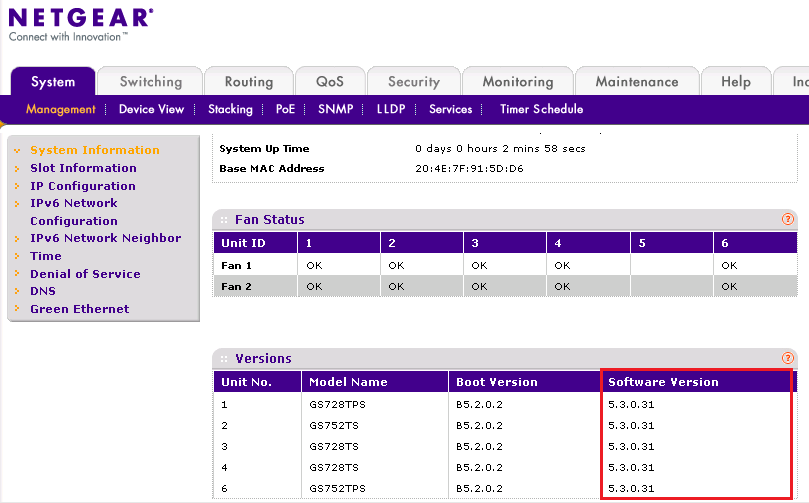Switch to the Switching tab
The height and width of the screenshot is (503, 809).
coord(151,82)
